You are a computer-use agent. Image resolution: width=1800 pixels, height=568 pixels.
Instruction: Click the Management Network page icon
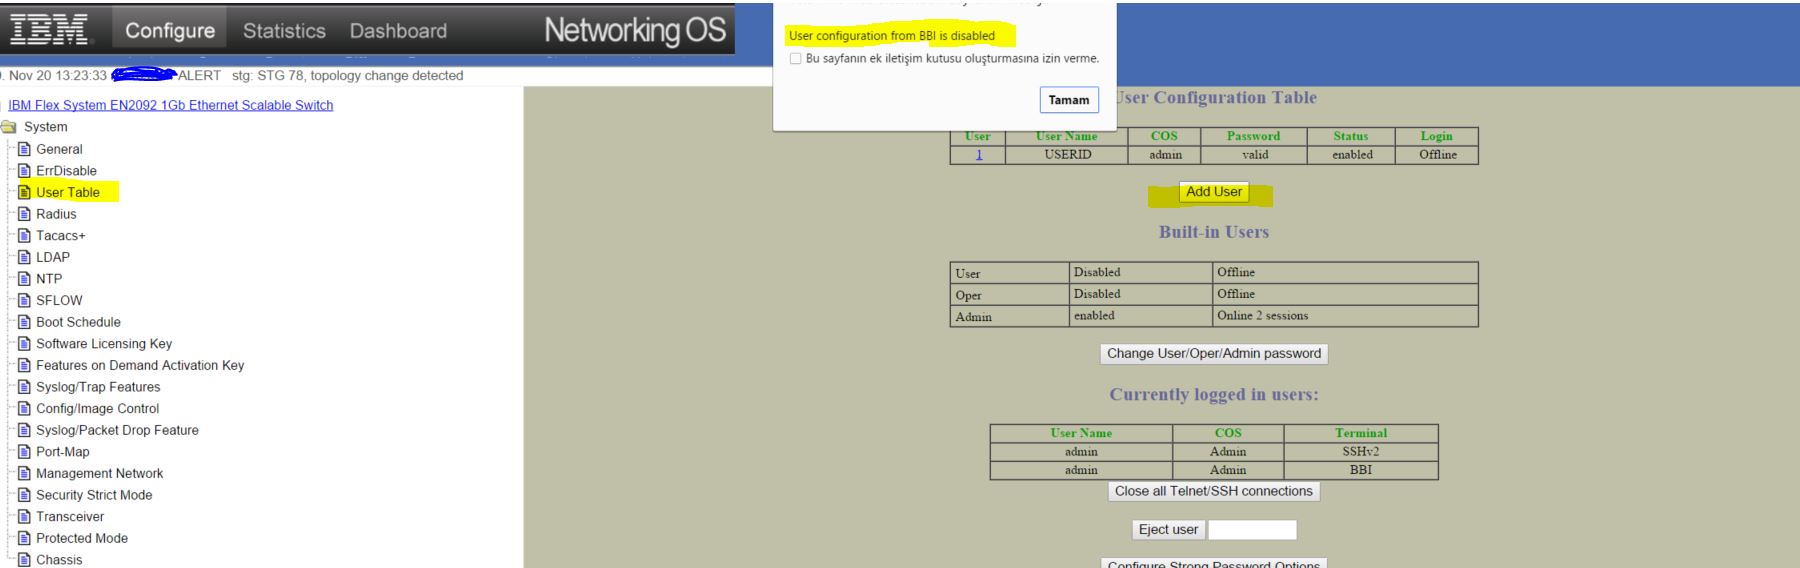(25, 474)
